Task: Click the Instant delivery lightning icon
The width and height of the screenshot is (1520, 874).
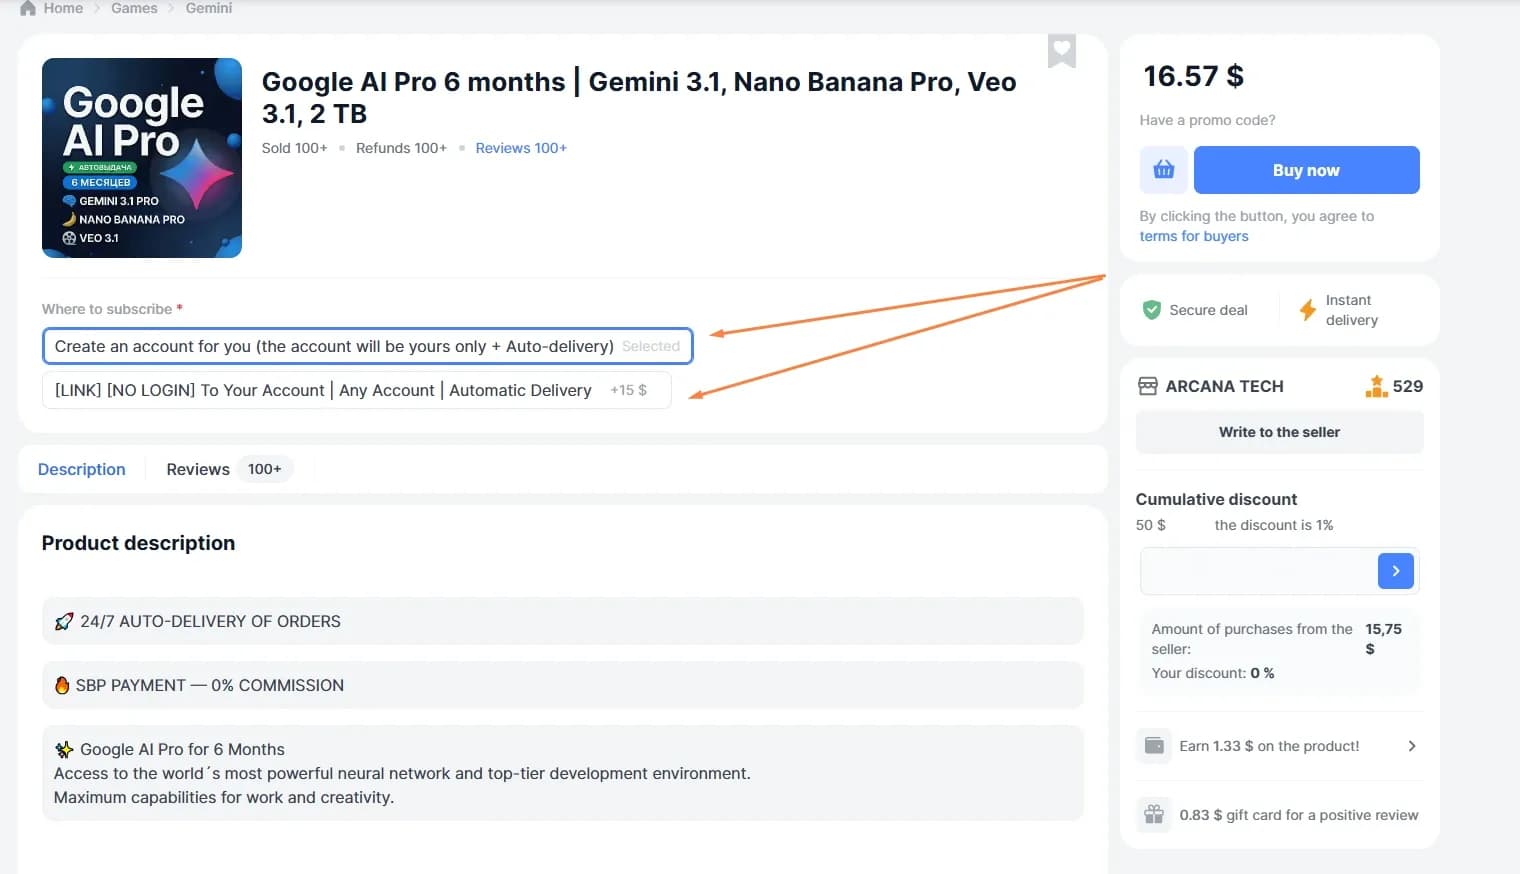Action: tap(1307, 310)
